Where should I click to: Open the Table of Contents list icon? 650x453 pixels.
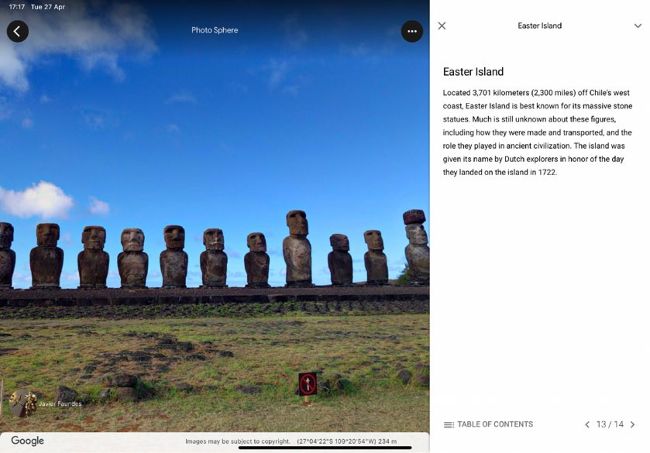449,424
